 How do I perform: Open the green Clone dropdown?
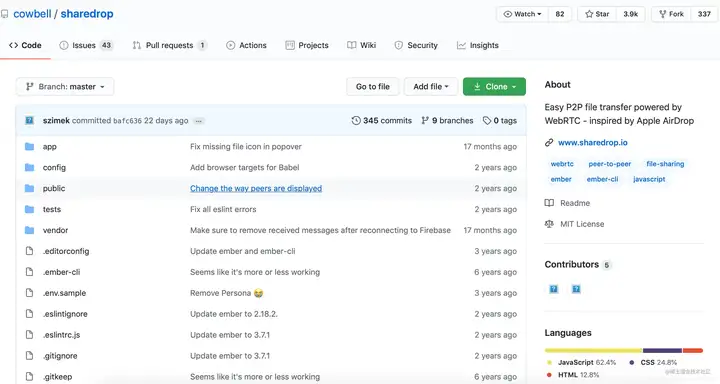[494, 86]
